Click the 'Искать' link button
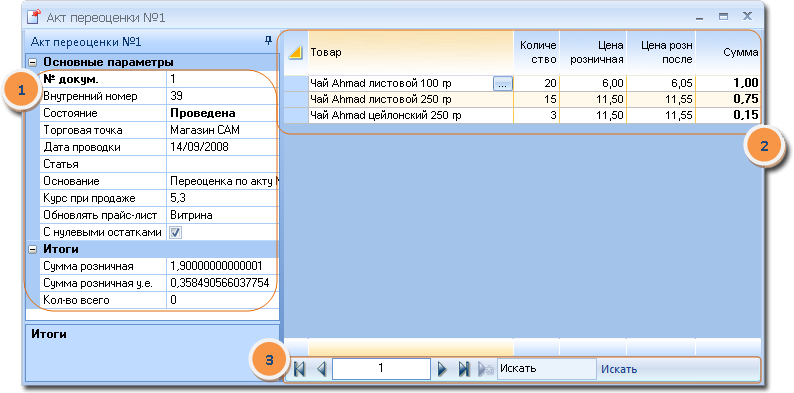 [x=619, y=369]
